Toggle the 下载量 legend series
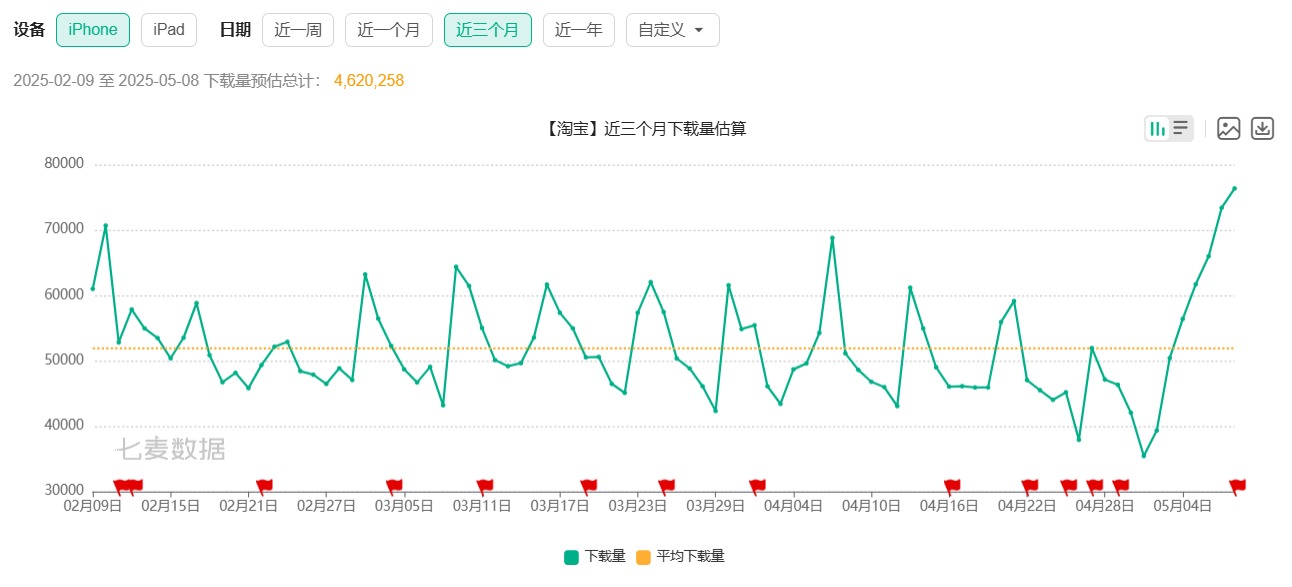 point(595,557)
